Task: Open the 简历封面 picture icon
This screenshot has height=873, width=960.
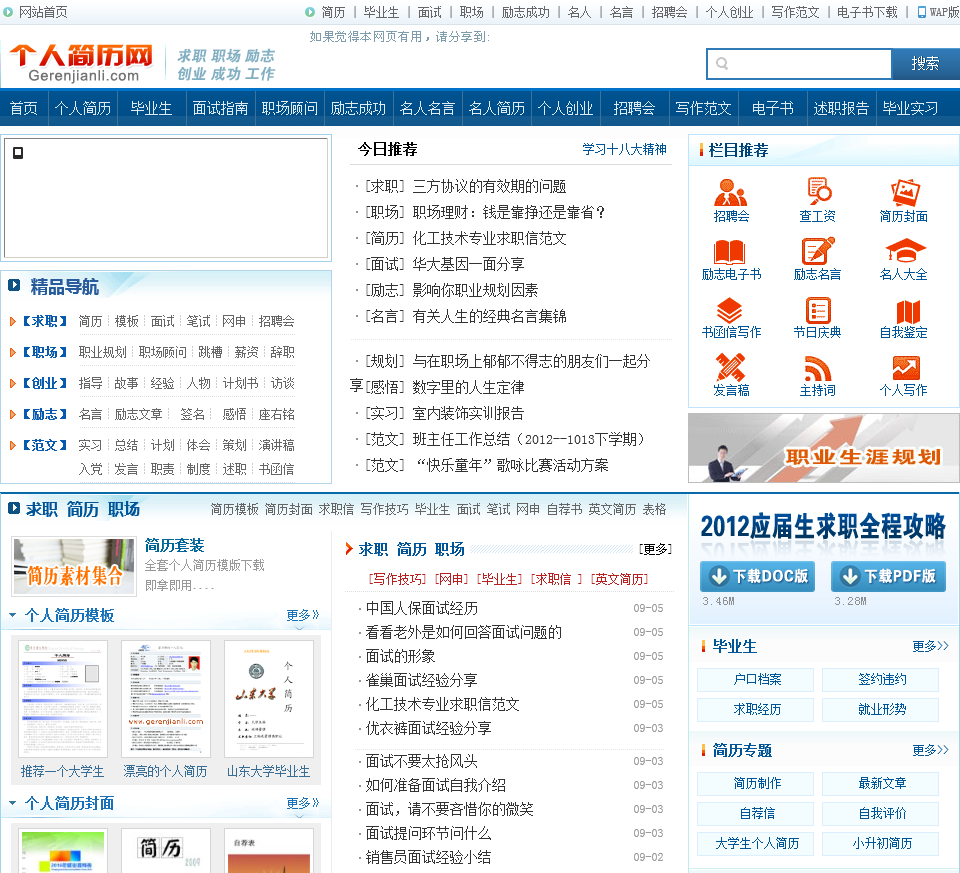Action: pyautogui.click(x=904, y=192)
